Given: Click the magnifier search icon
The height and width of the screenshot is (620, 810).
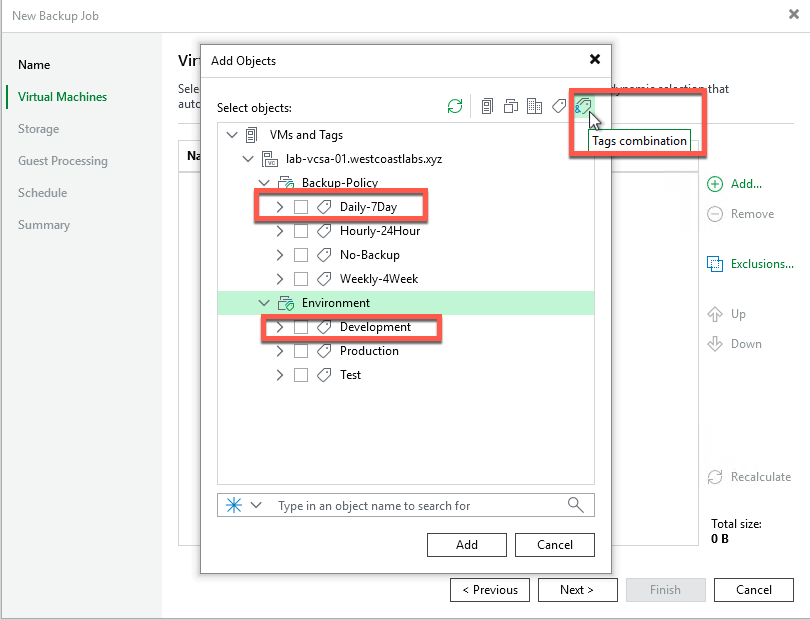Looking at the screenshot, I should (x=576, y=505).
